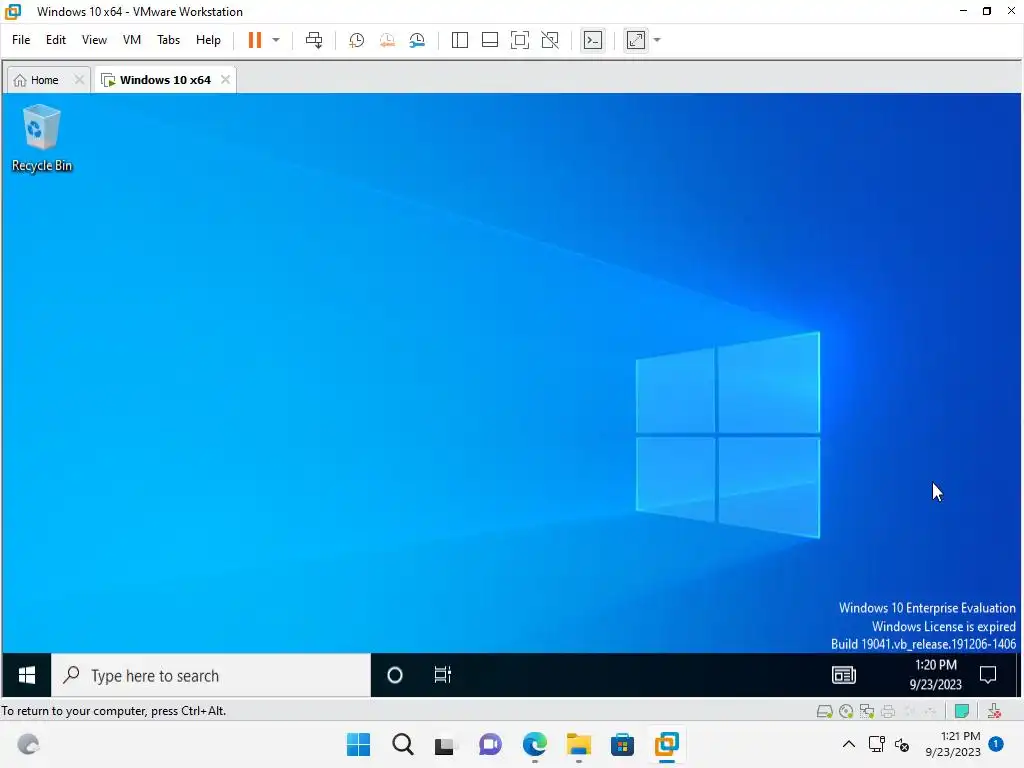This screenshot has width=1024, height=768.
Task: Click the guest Type here to search box
Action: point(211,675)
